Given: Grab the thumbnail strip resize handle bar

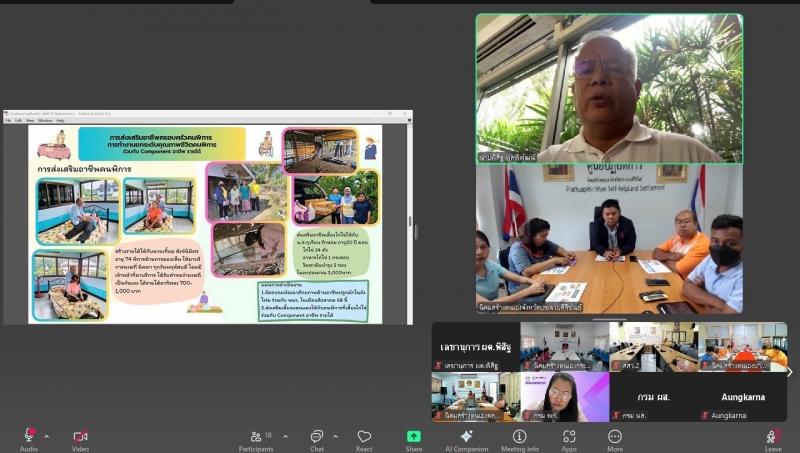Looking at the screenshot, I should [x=609, y=319].
